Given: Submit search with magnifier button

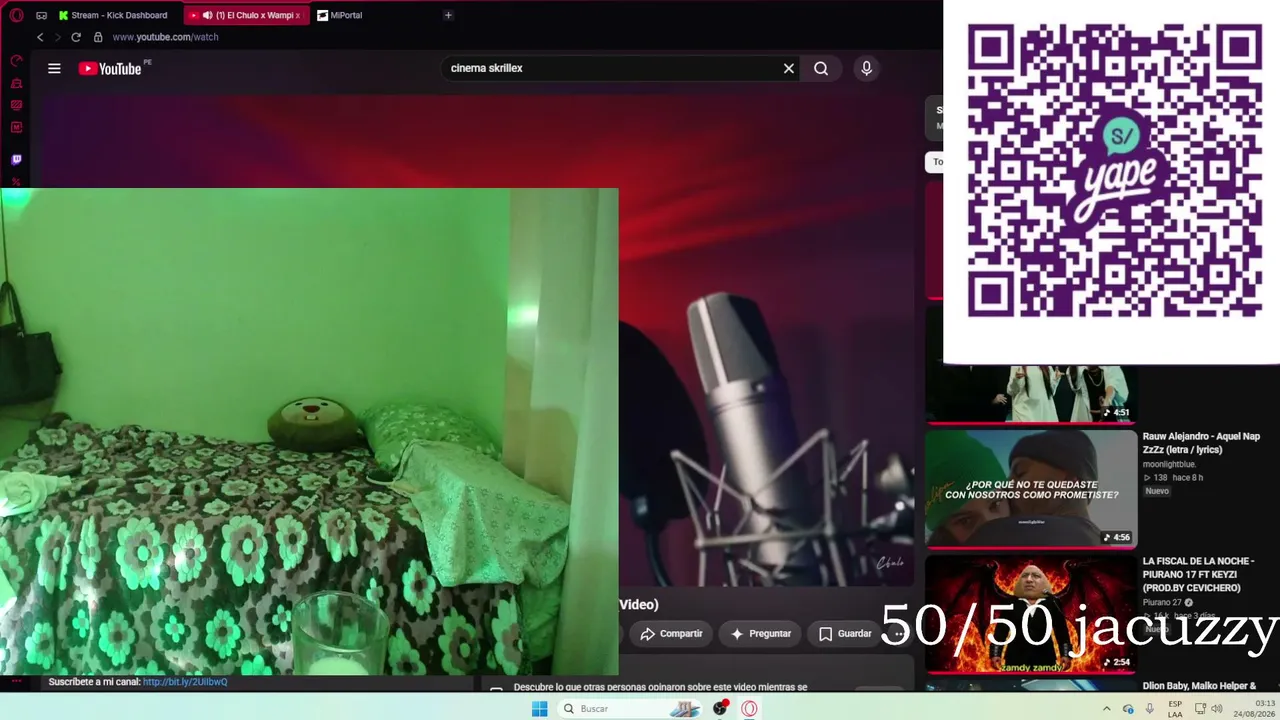Looking at the screenshot, I should (x=821, y=68).
